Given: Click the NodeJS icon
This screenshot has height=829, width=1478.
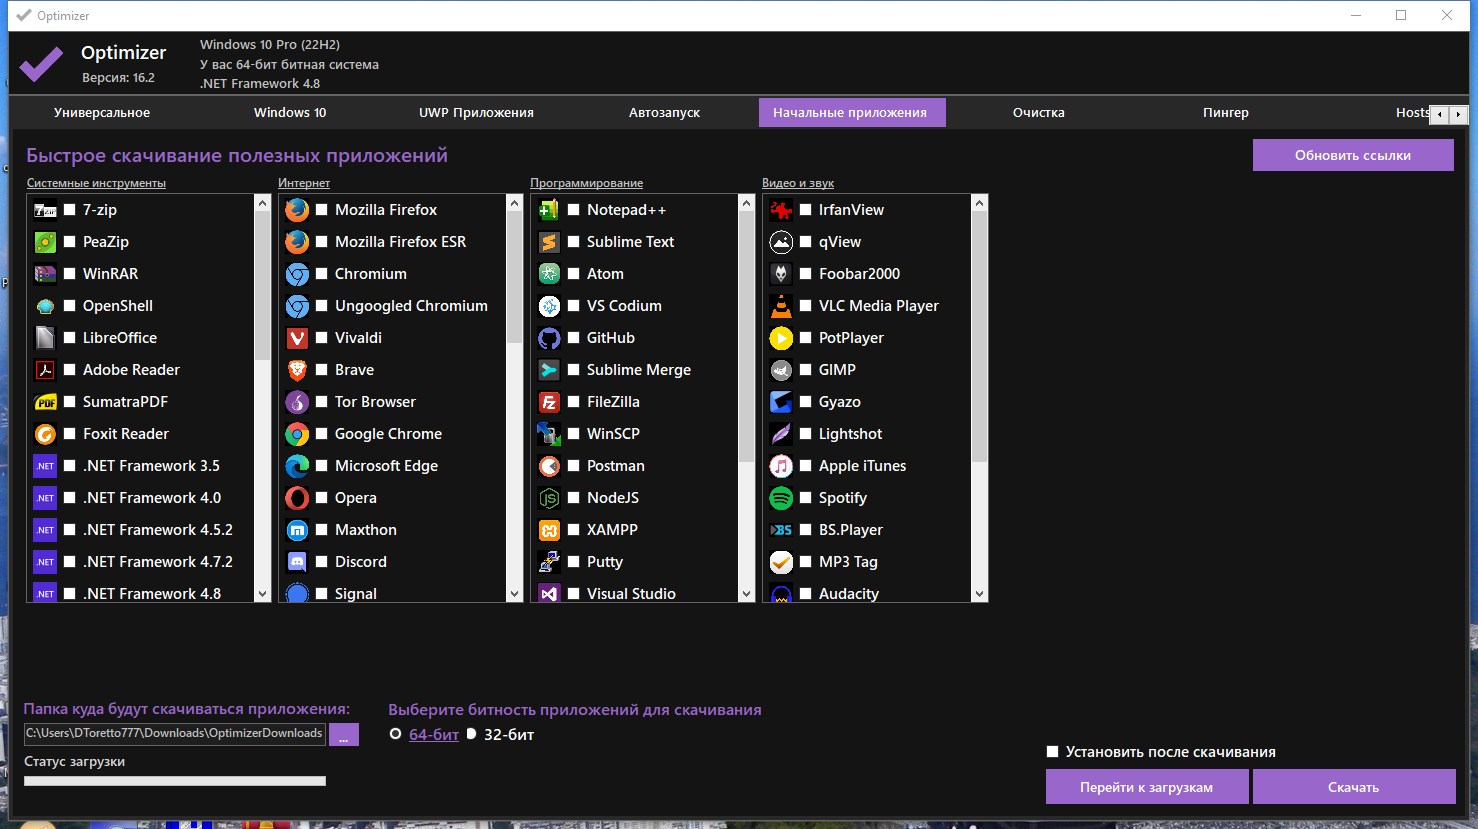Looking at the screenshot, I should (549, 498).
